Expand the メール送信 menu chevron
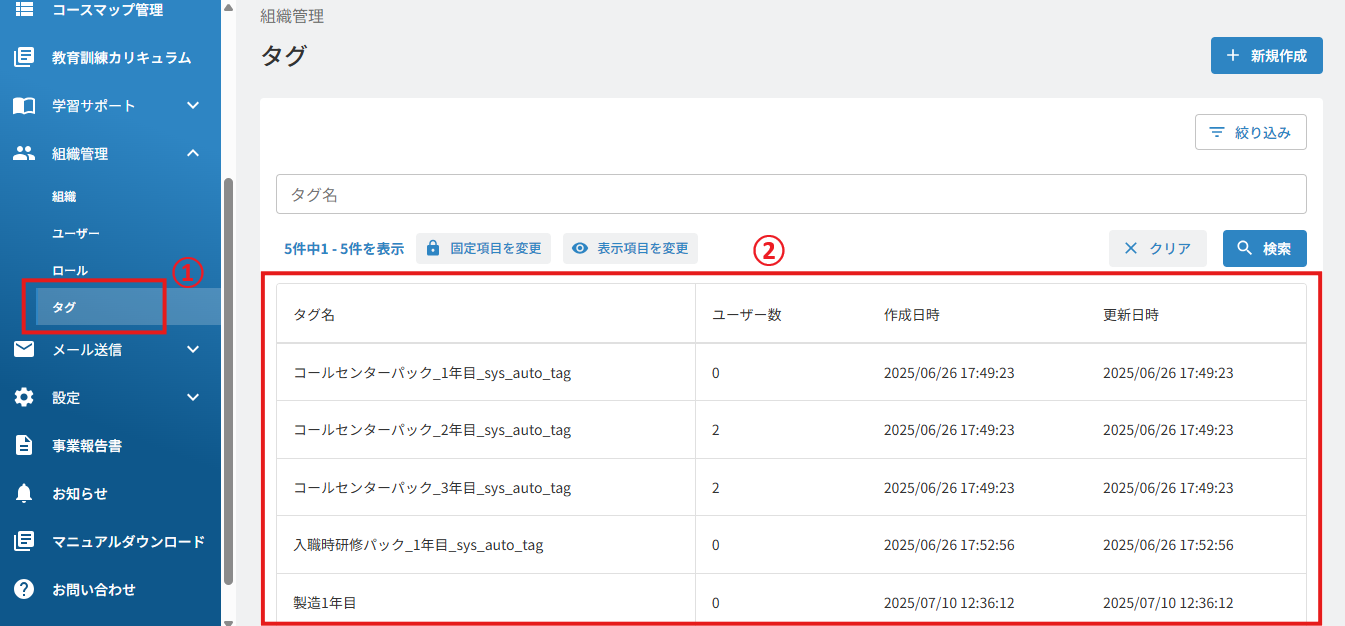 [194, 350]
